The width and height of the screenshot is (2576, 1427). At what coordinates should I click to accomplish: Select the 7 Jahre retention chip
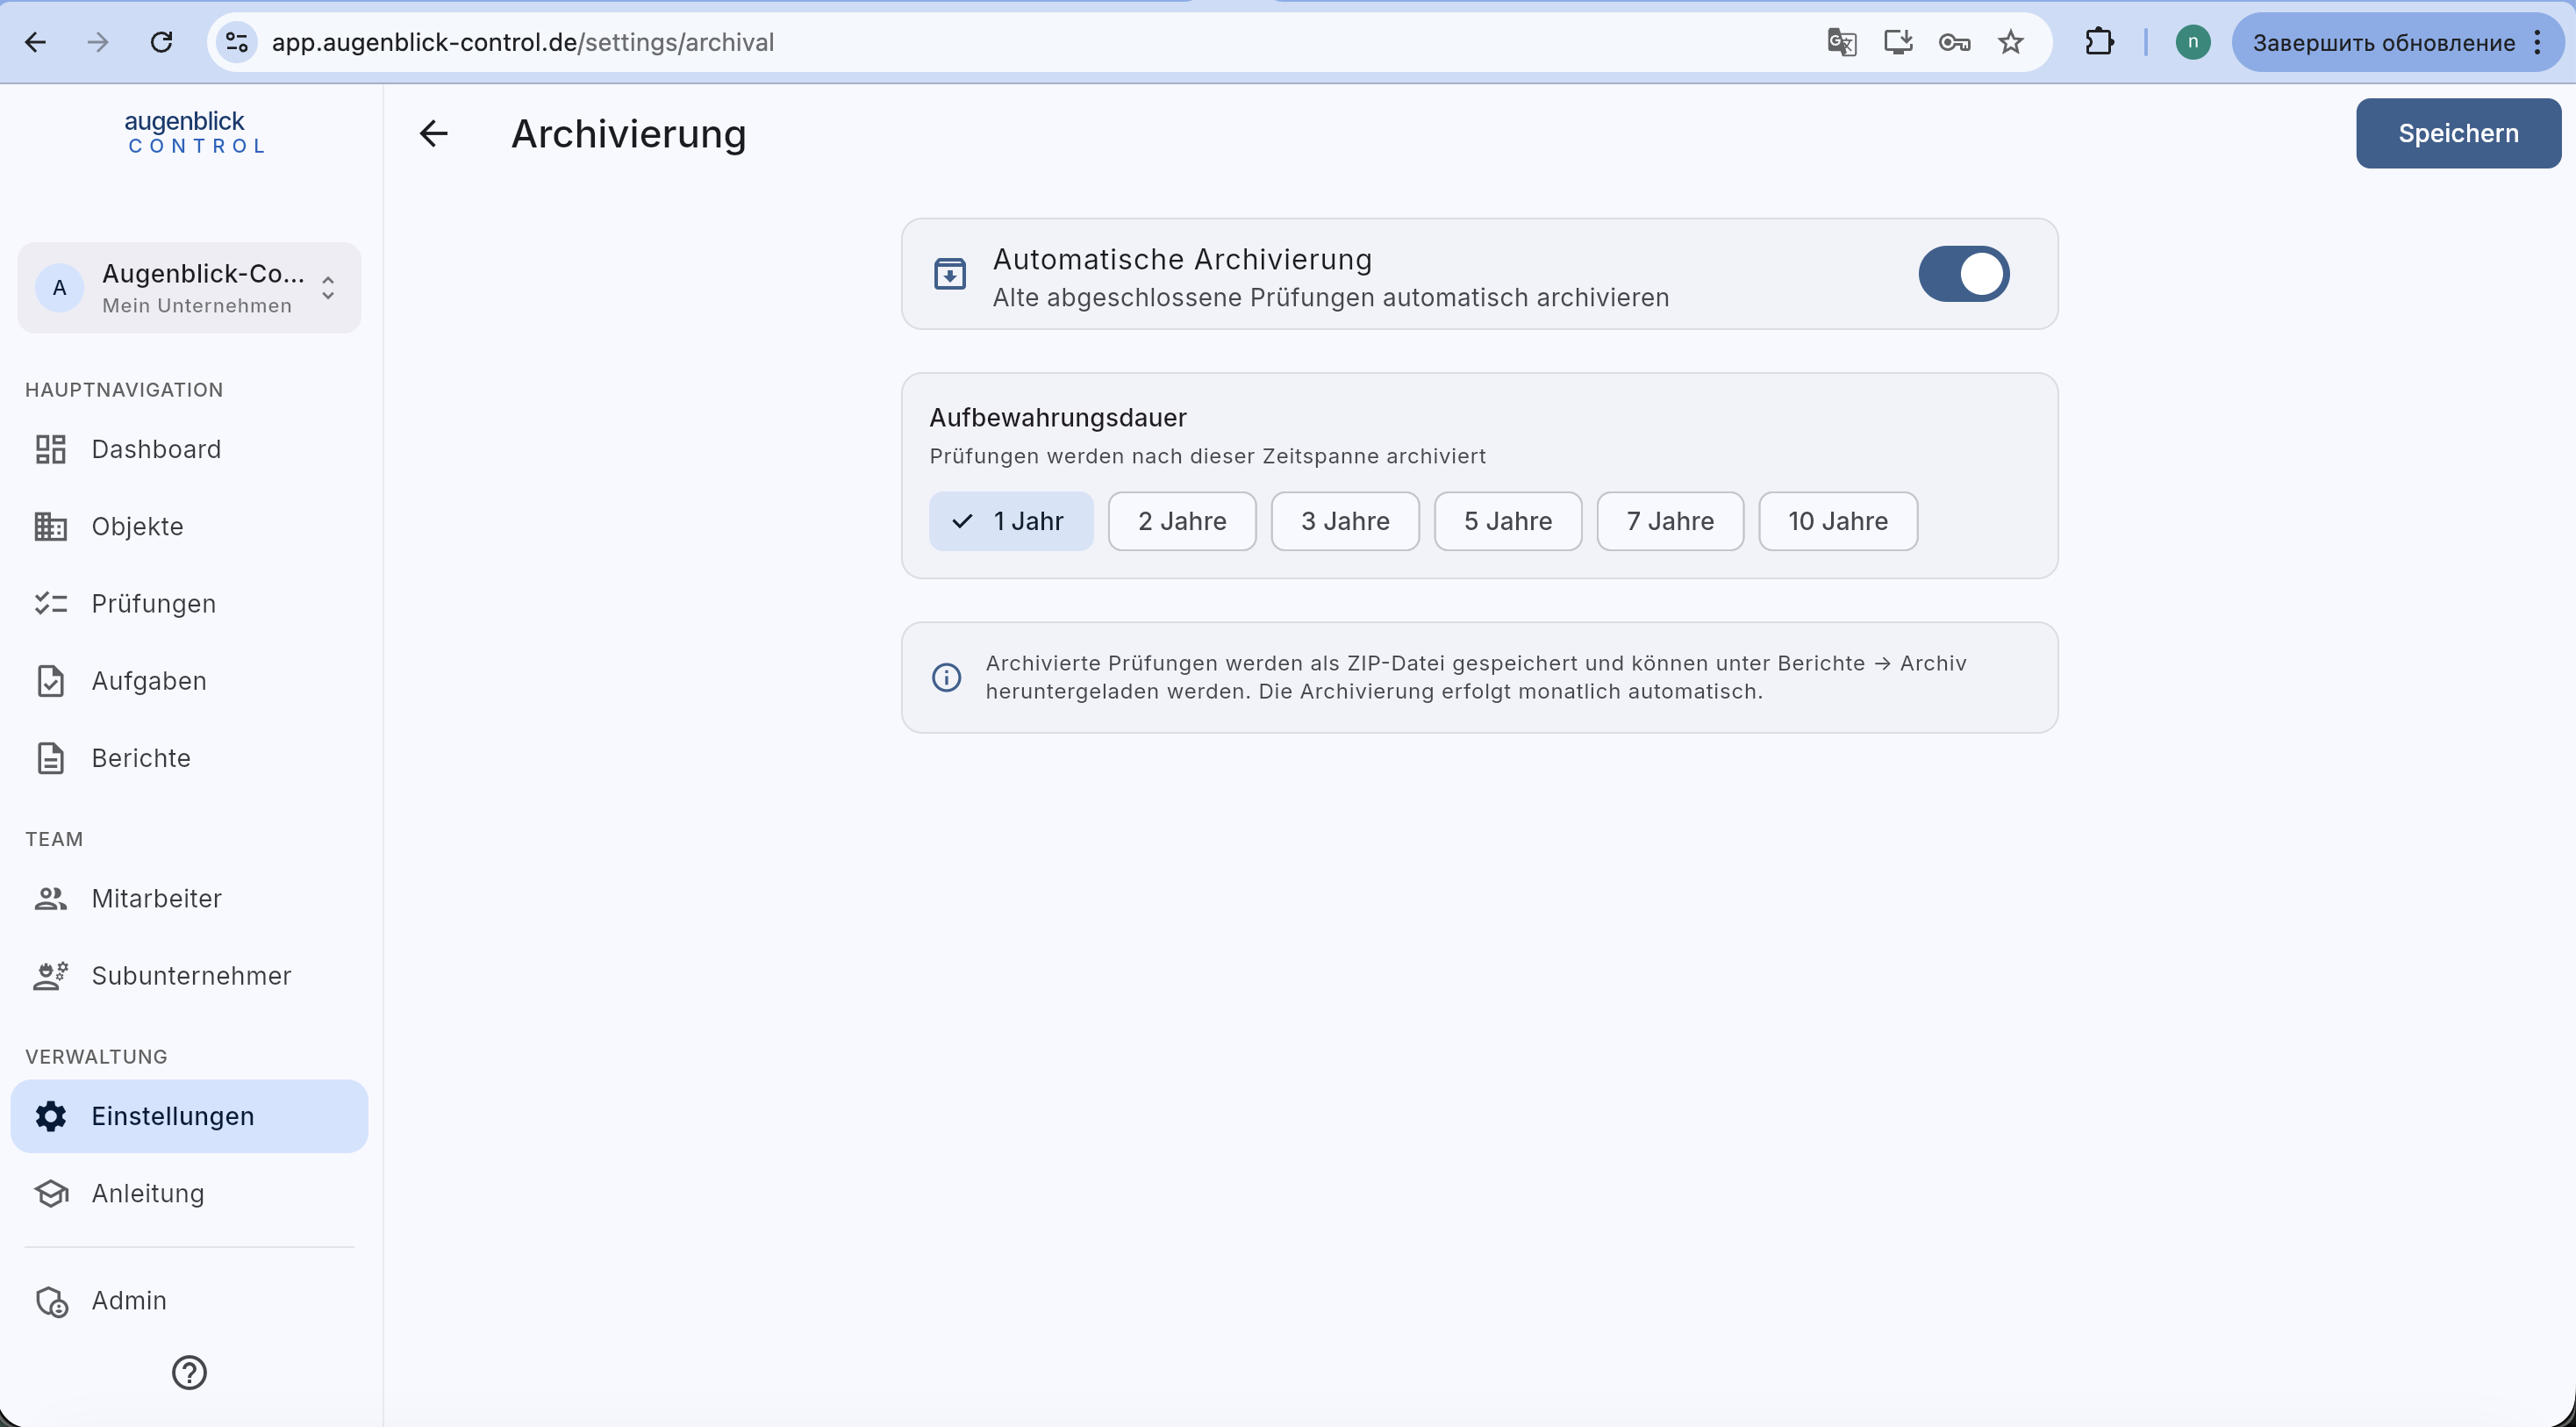[x=1670, y=521]
